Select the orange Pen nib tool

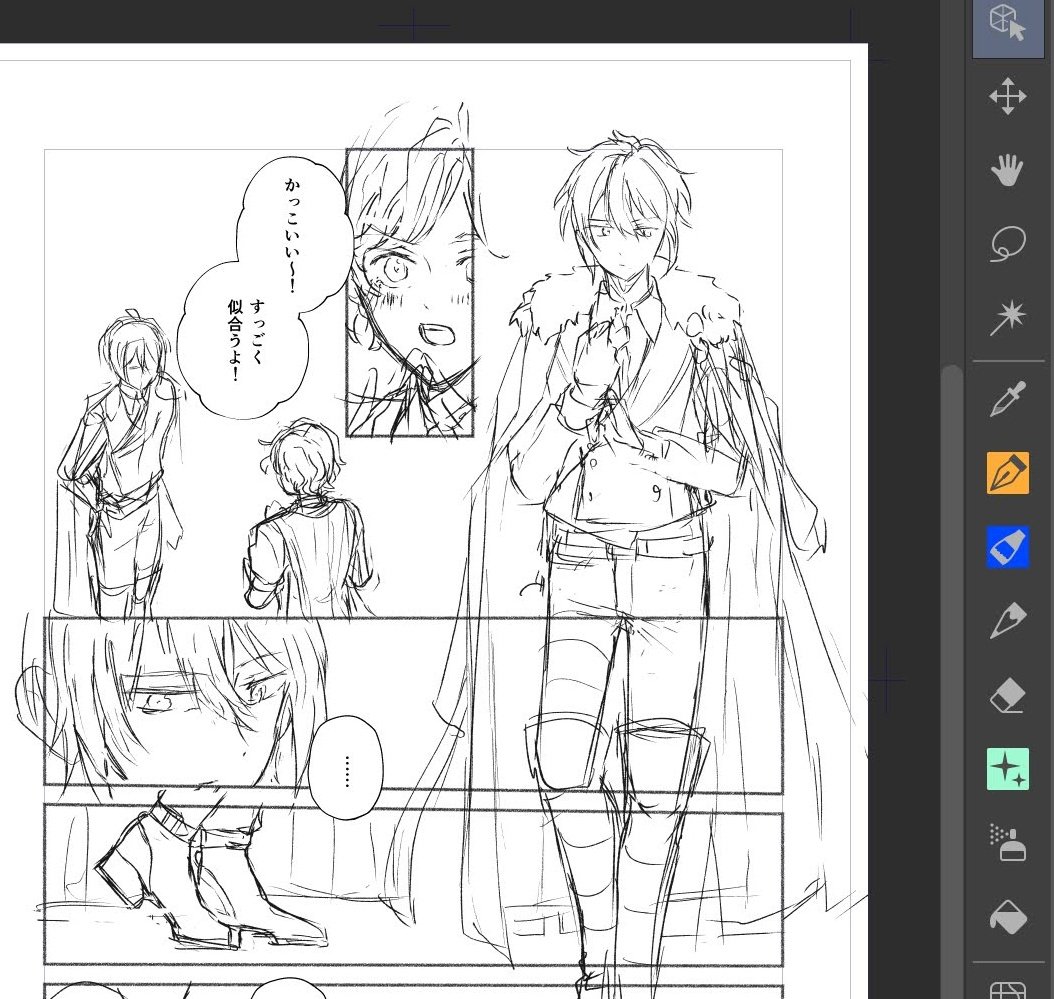(x=1008, y=473)
